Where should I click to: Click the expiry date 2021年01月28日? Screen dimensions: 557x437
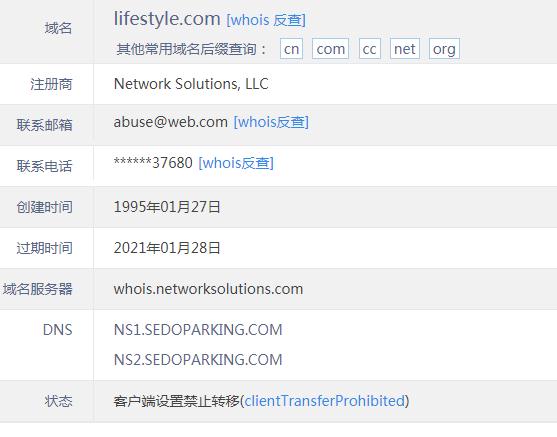[167, 248]
